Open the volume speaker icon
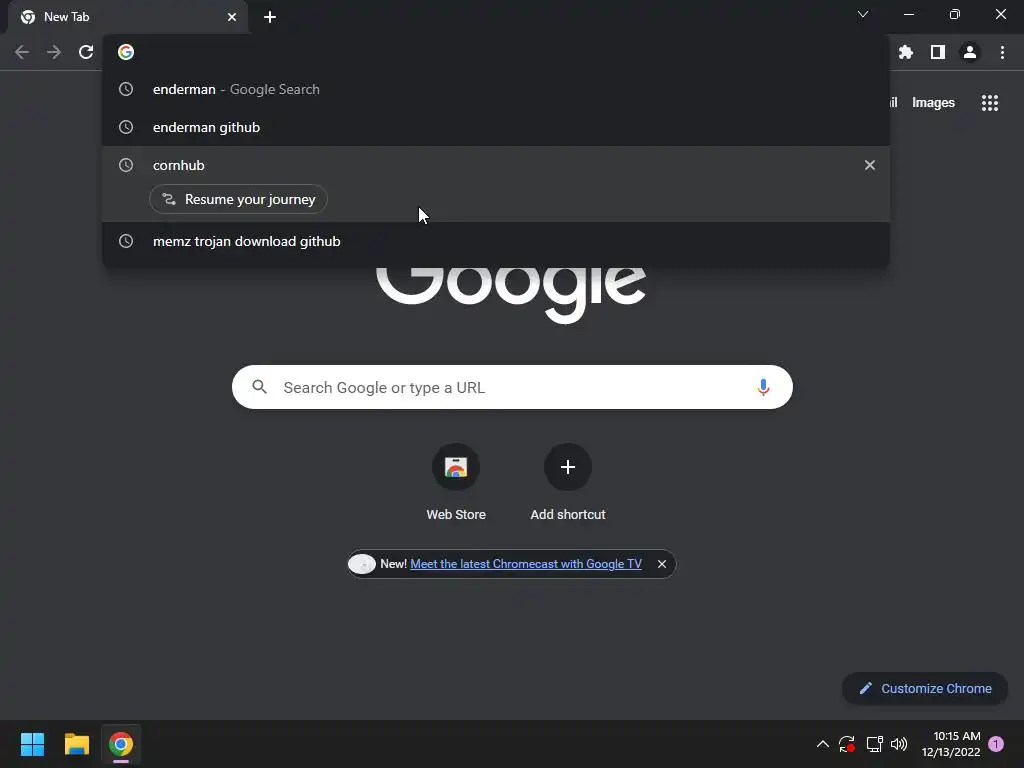This screenshot has height=768, width=1024. (899, 744)
